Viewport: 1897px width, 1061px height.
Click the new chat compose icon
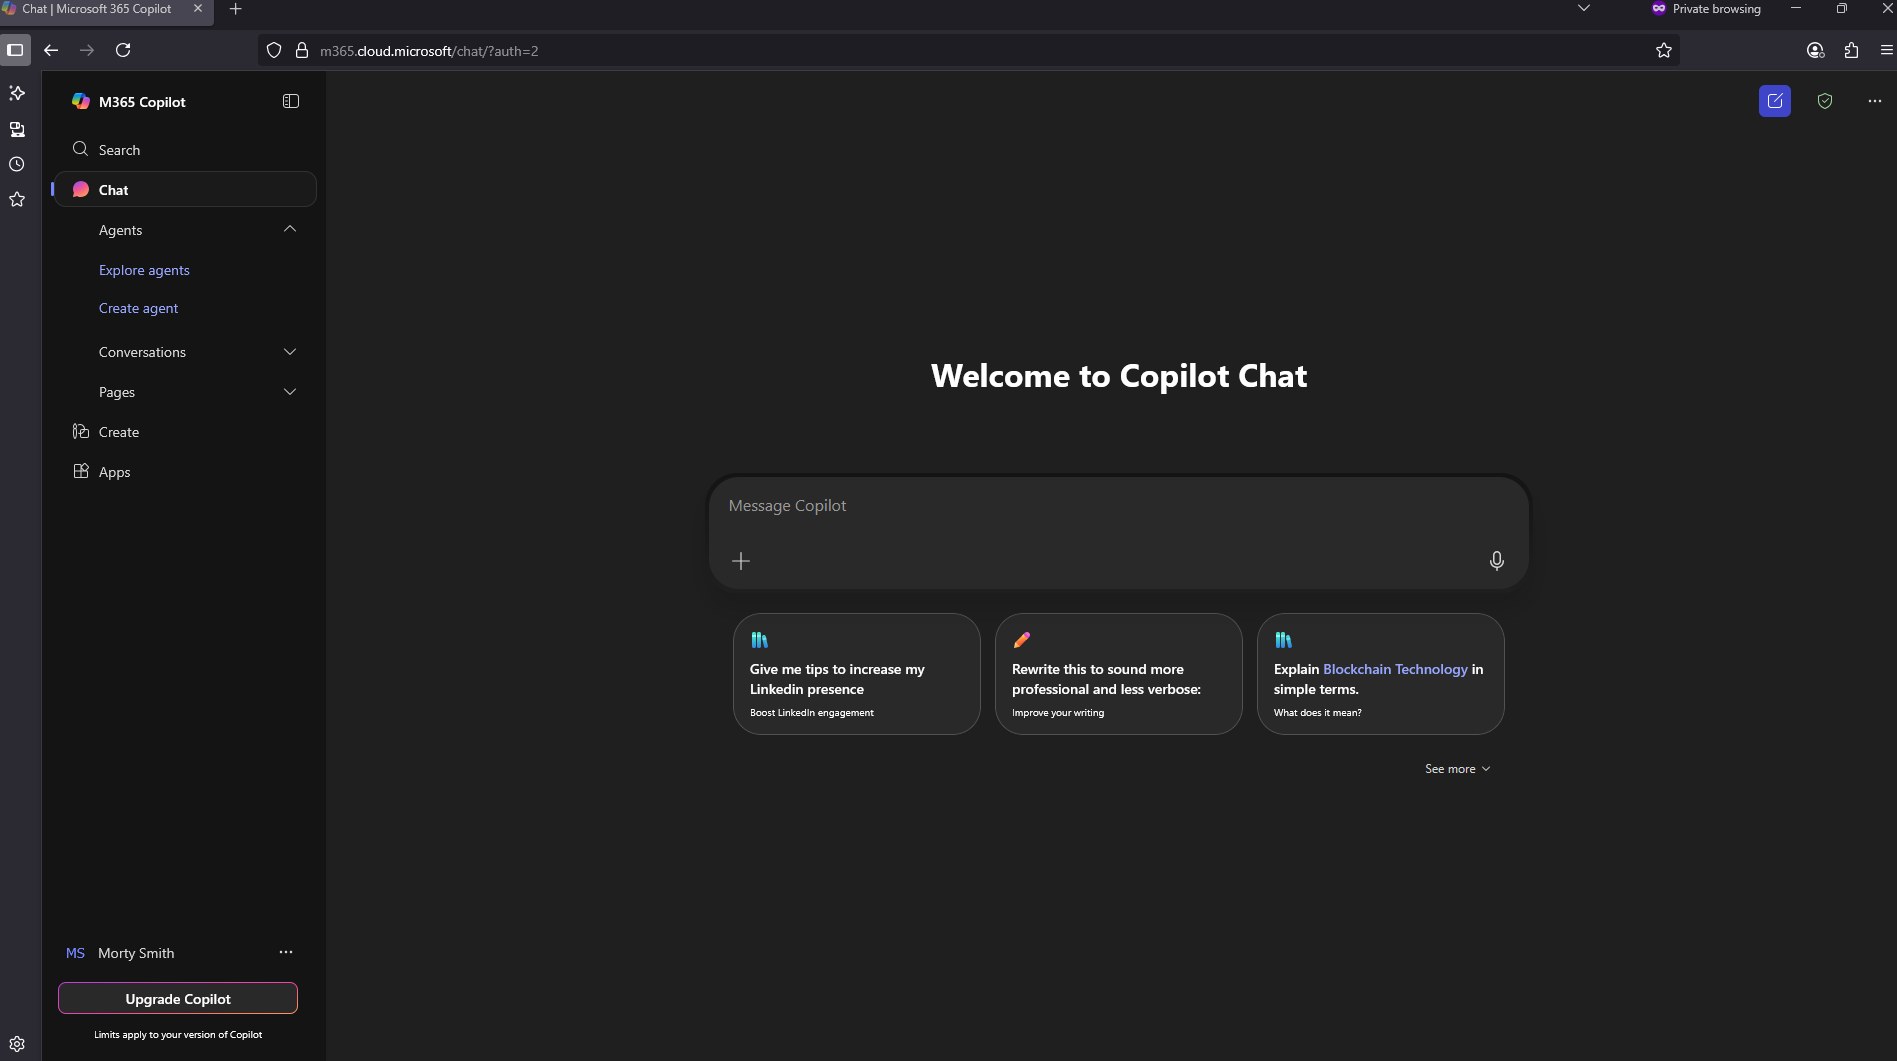(1775, 101)
